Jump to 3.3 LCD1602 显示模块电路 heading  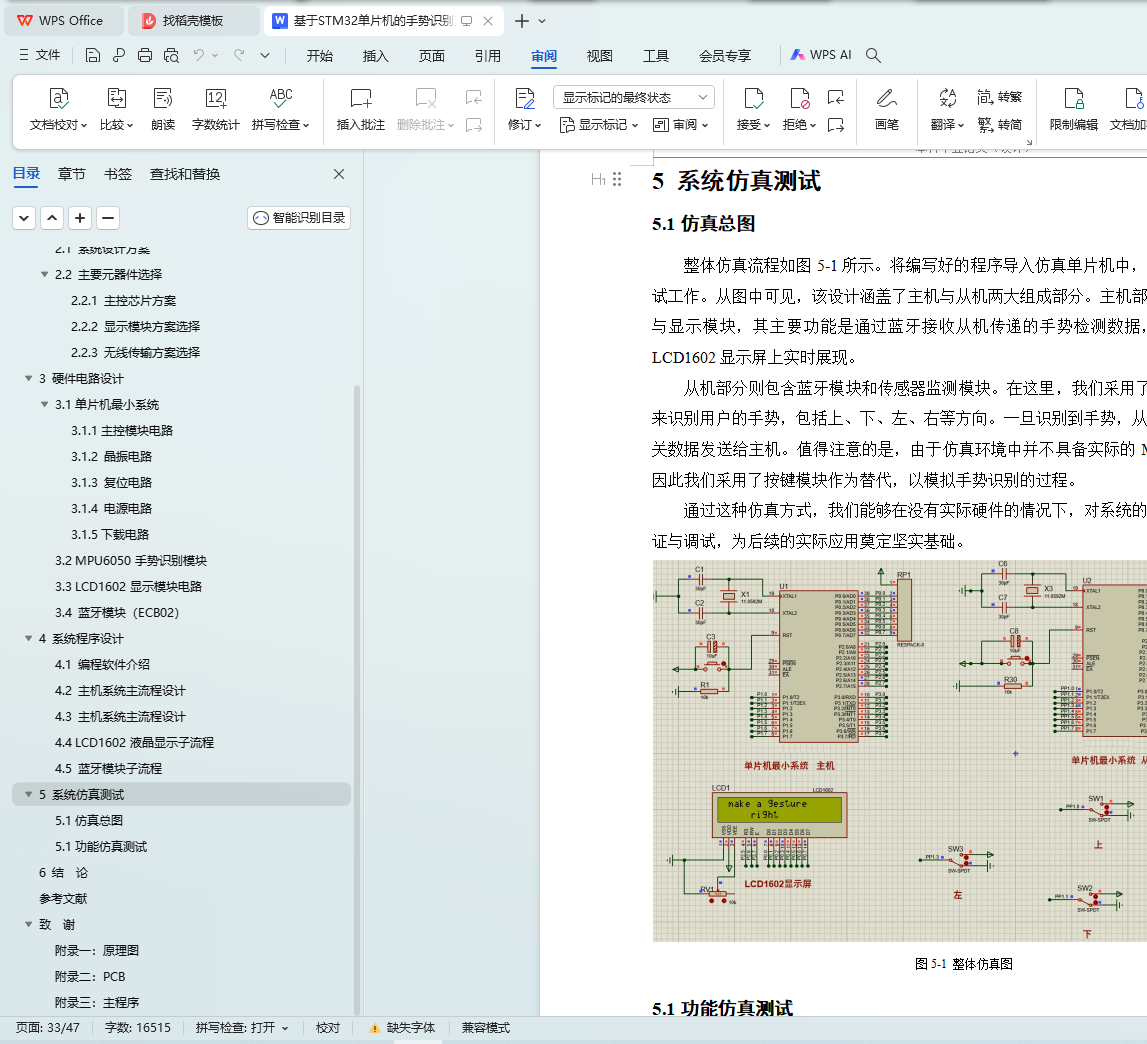(x=129, y=587)
